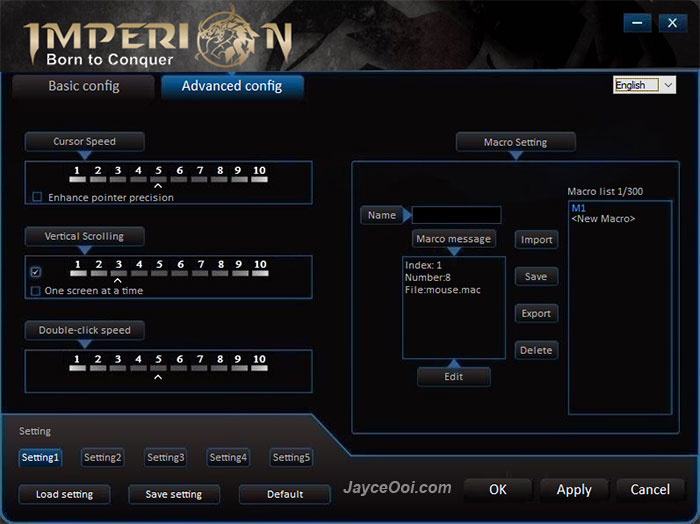Minimize the Imperion window
The height and width of the screenshot is (524, 700).
[638, 23]
